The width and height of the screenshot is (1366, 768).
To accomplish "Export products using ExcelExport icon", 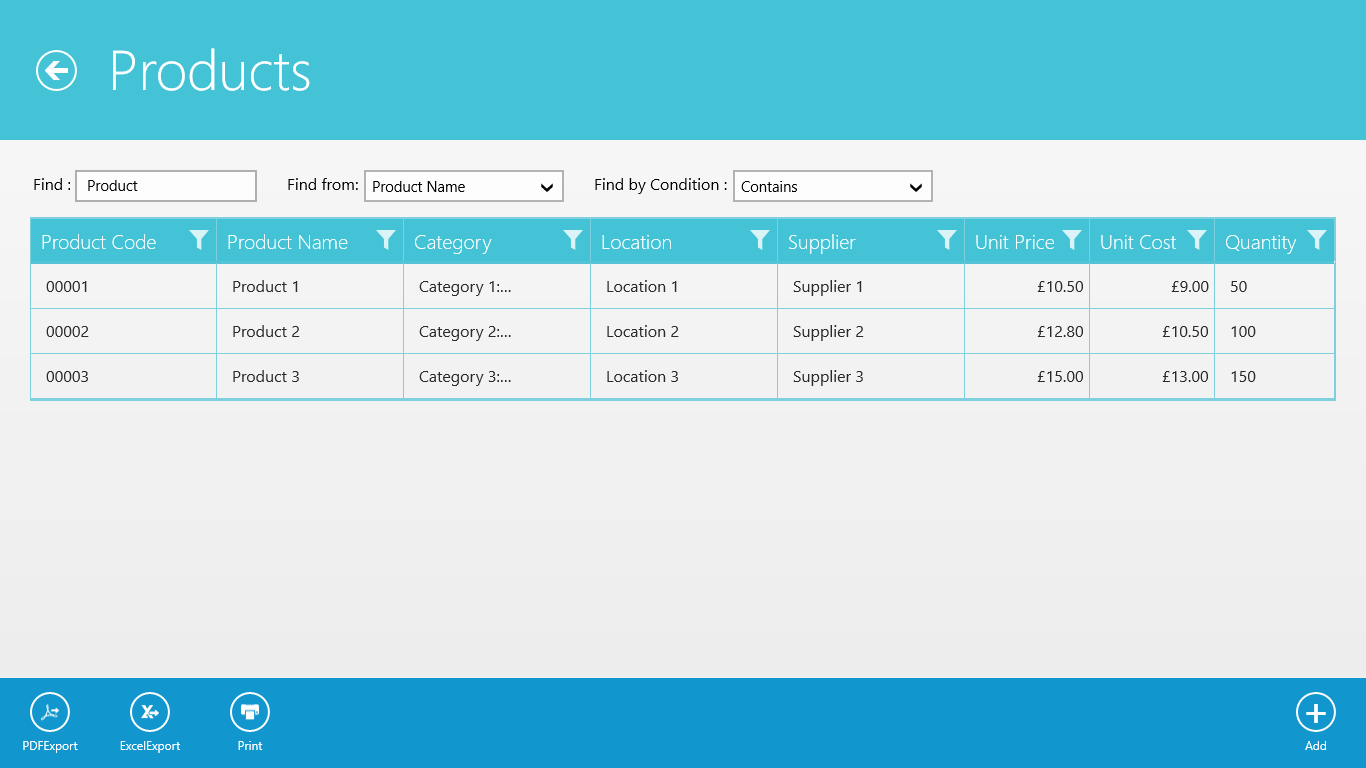I will click(x=150, y=713).
